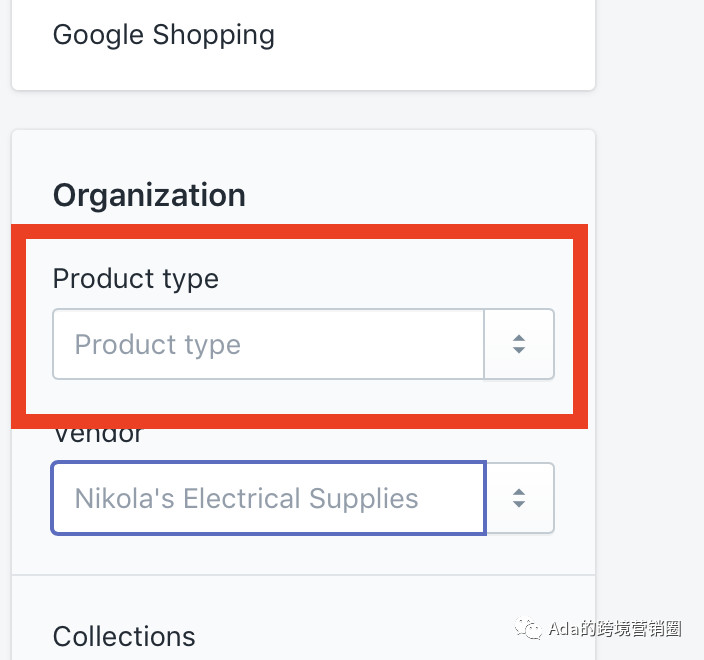The height and width of the screenshot is (660, 704).
Task: Click the Product type placeholder text
Action: coord(157,345)
